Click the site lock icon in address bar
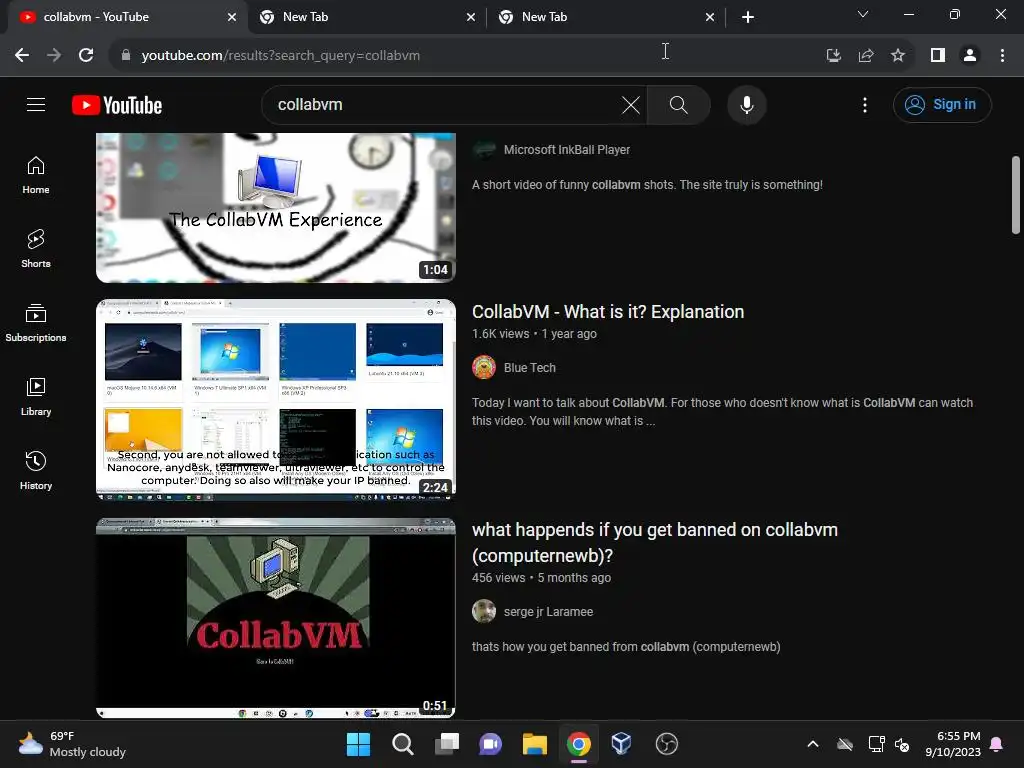 coord(125,55)
